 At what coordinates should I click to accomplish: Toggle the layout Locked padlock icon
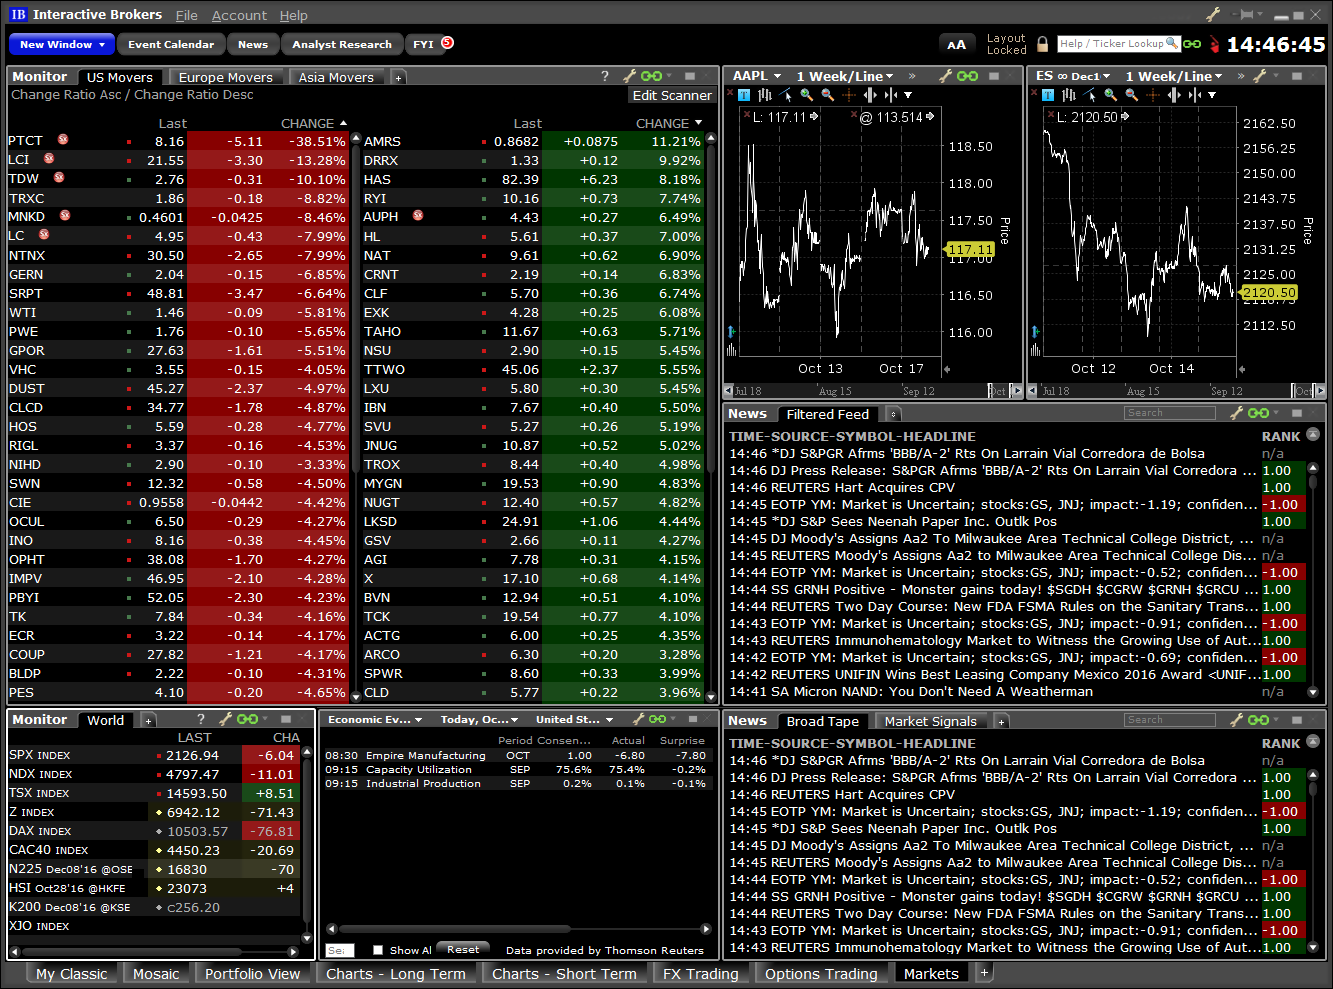[1044, 44]
